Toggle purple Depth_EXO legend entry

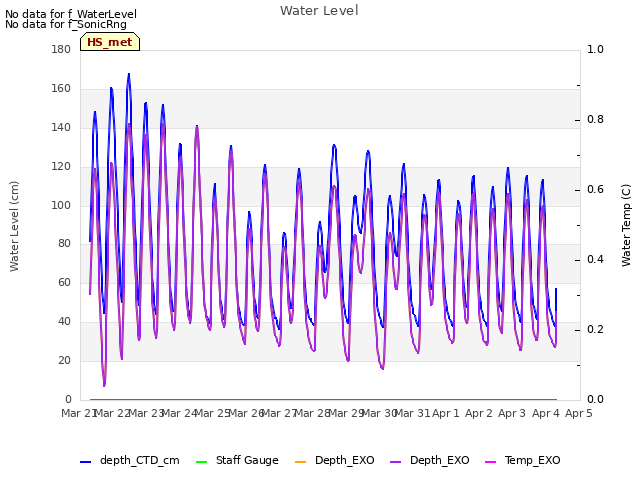[429, 460]
